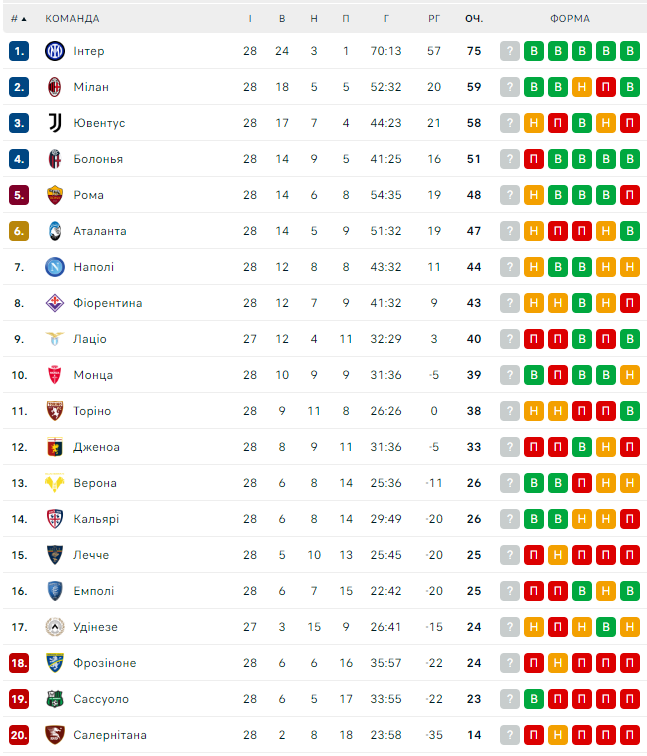647x756 pixels.
Task: Click the Milan club crest
Action: pos(54,87)
